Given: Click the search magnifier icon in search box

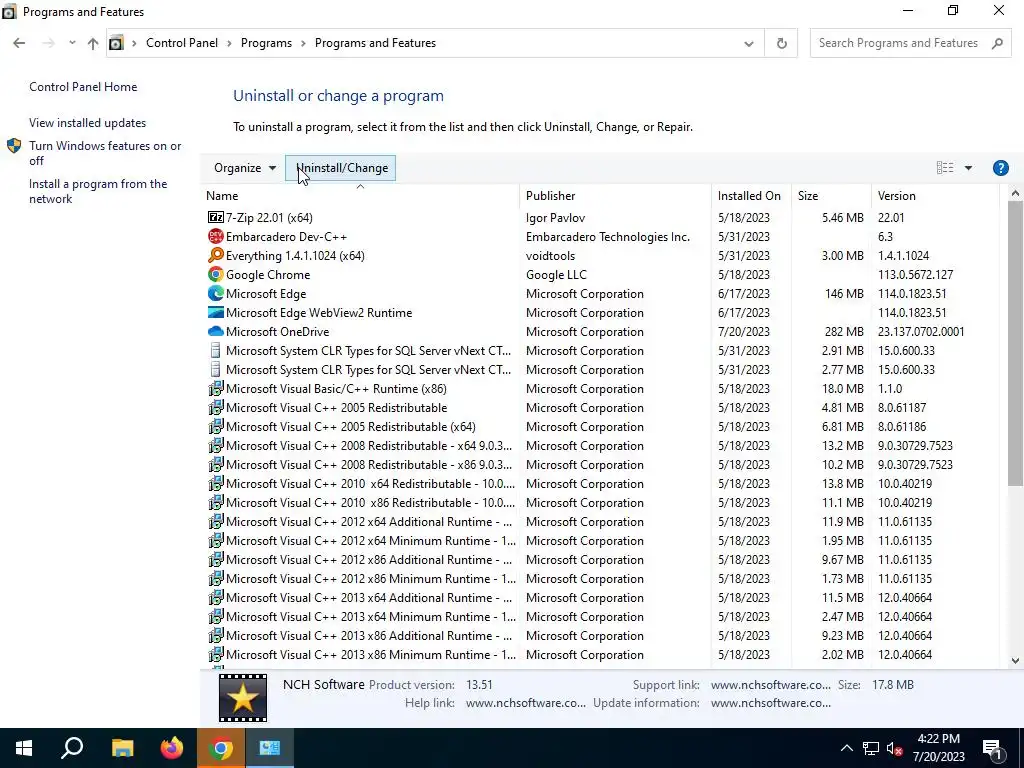Looking at the screenshot, I should pos(997,43).
